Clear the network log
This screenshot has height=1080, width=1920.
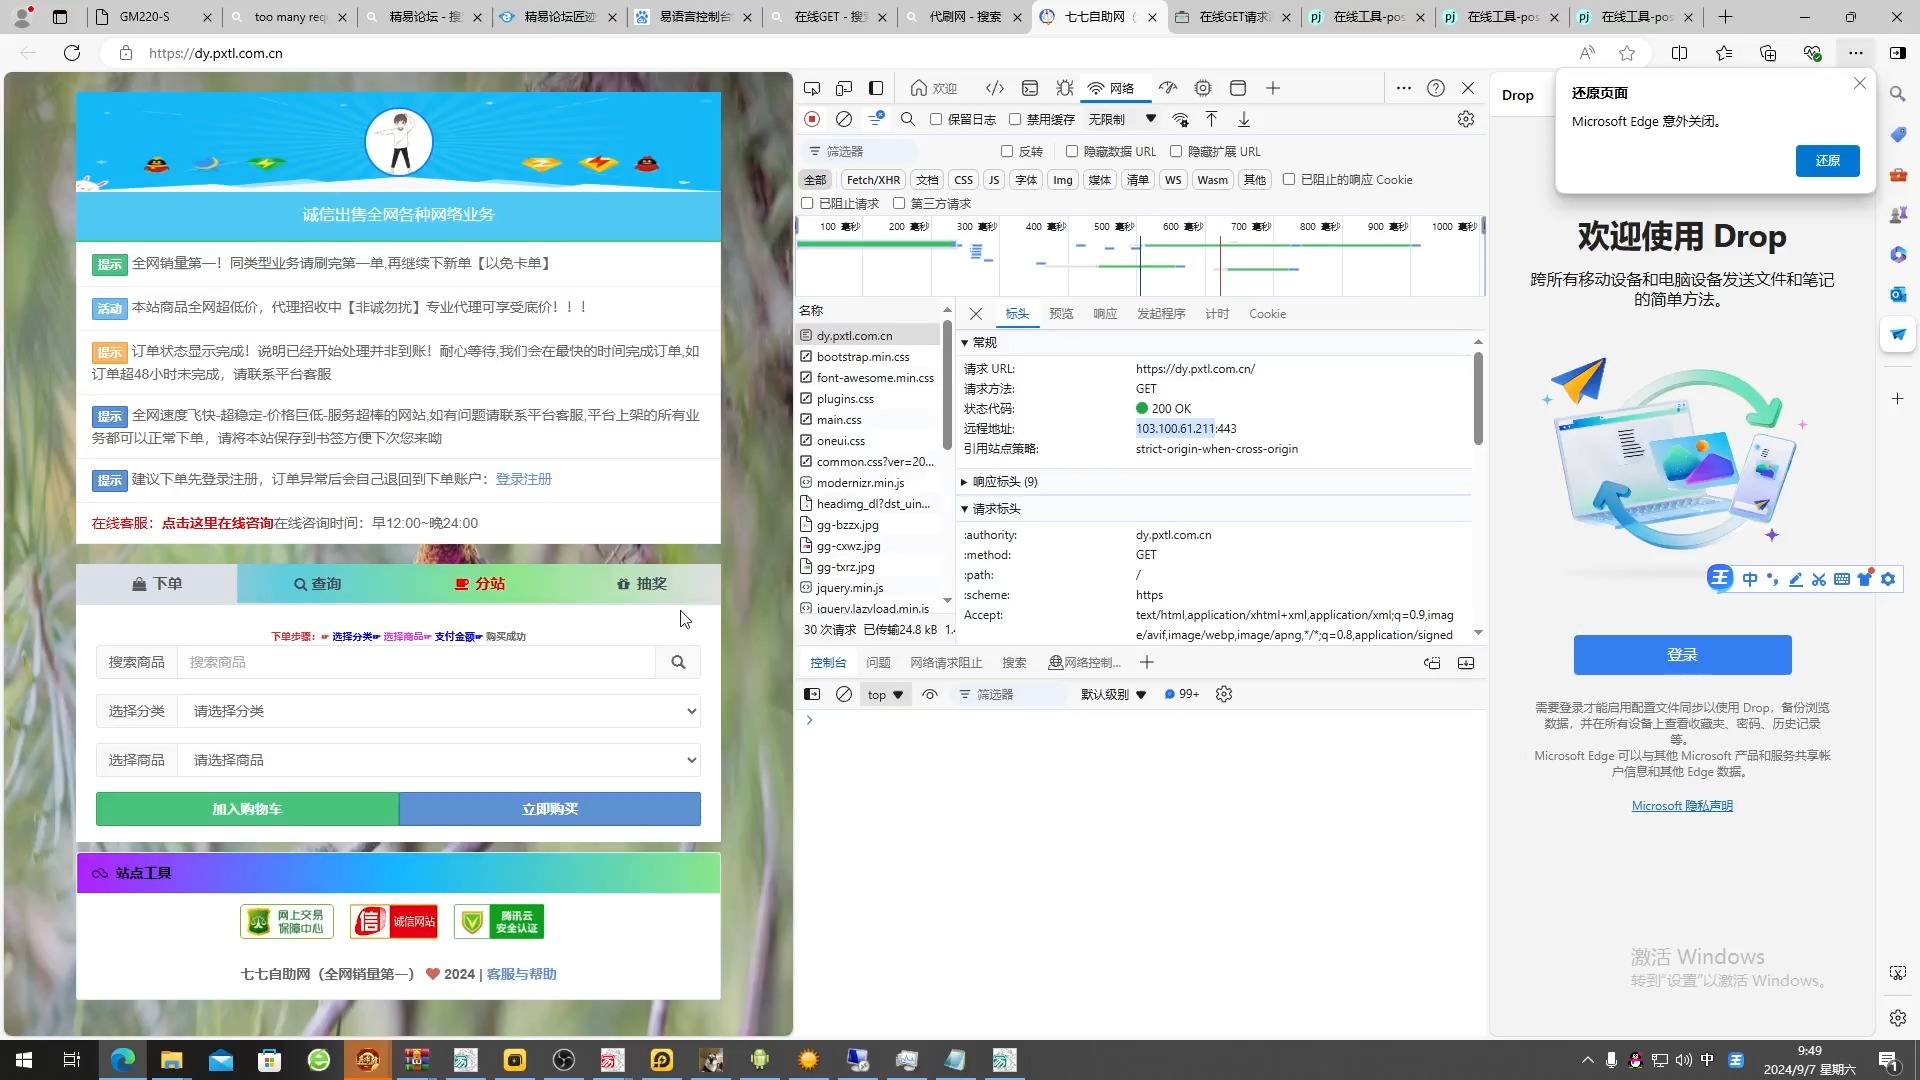click(844, 119)
